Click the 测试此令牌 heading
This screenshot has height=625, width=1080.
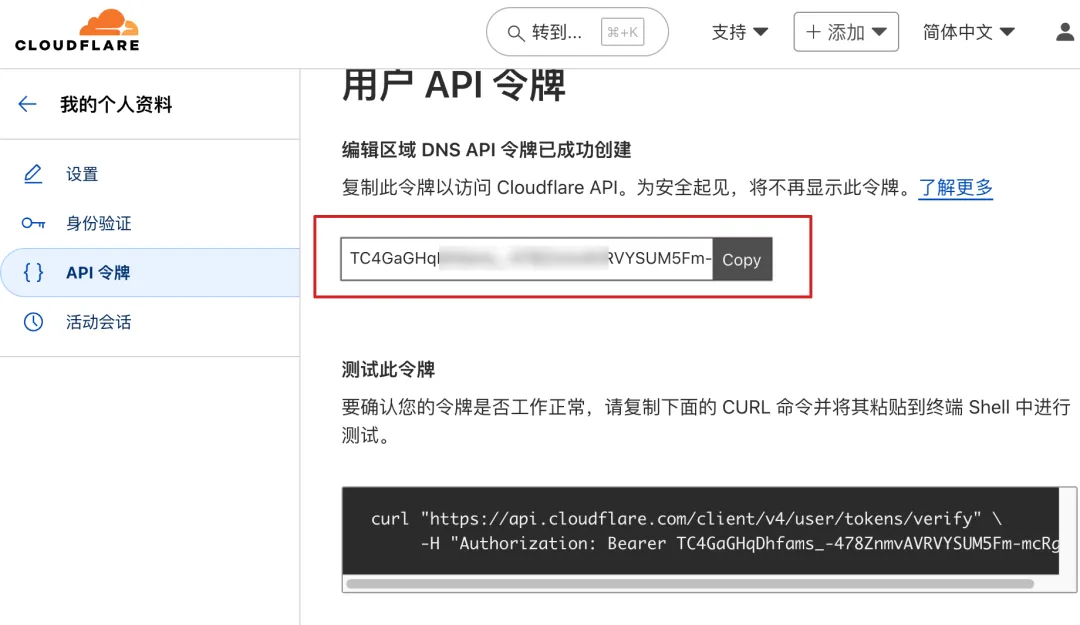point(388,369)
